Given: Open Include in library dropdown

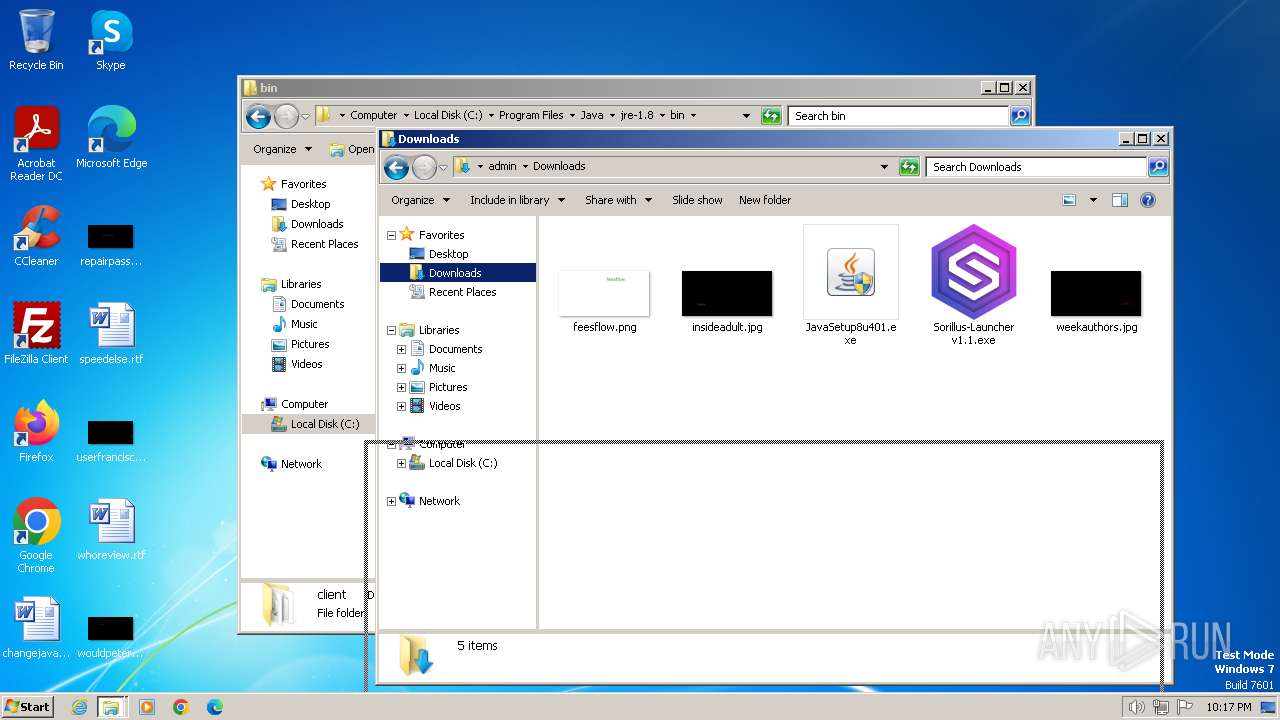Looking at the screenshot, I should tap(517, 200).
